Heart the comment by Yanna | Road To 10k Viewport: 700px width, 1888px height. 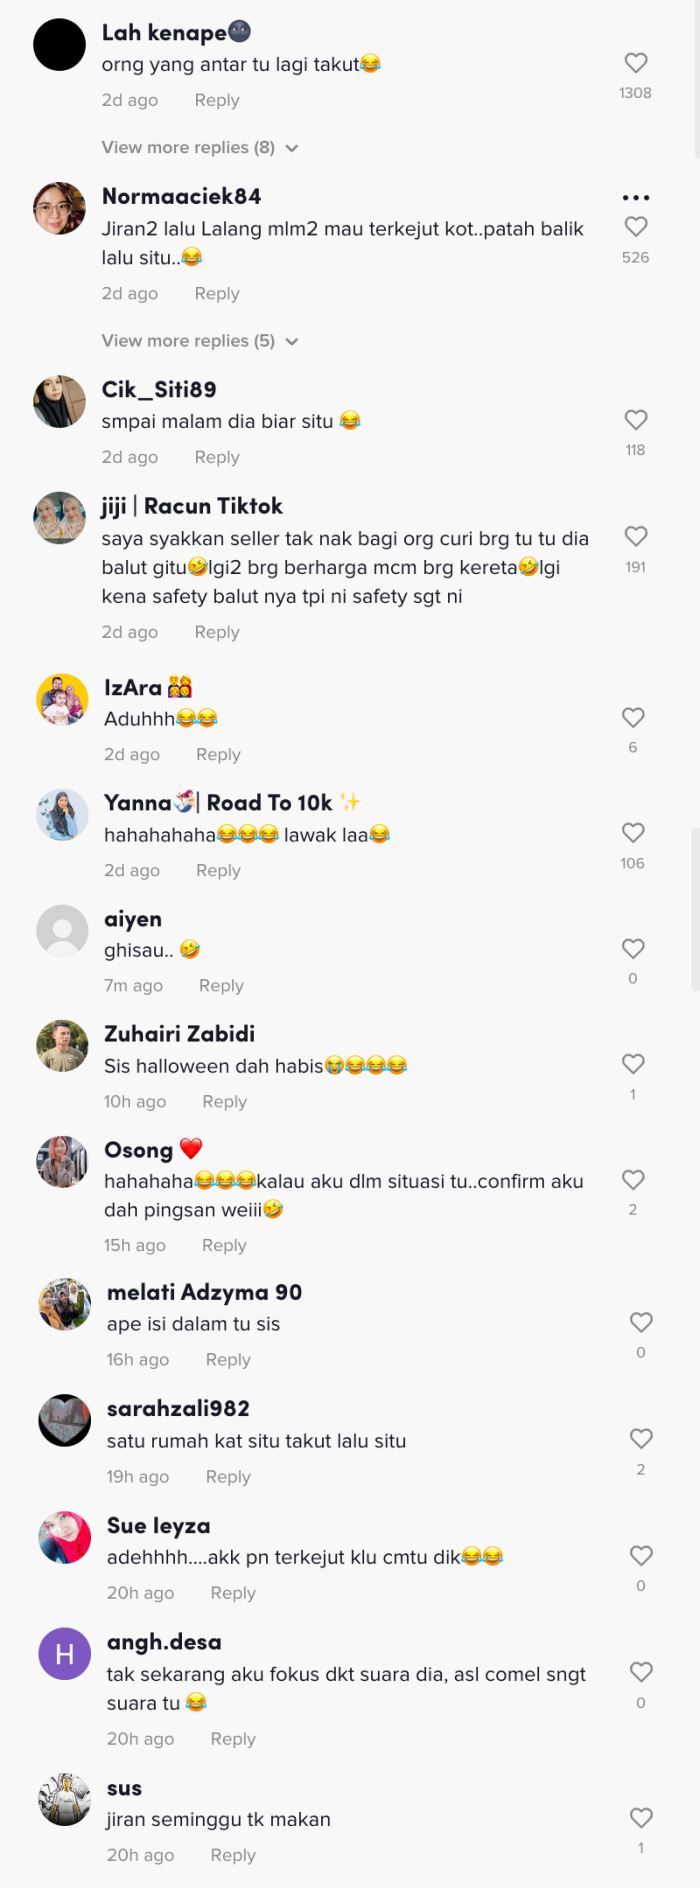tap(632, 832)
